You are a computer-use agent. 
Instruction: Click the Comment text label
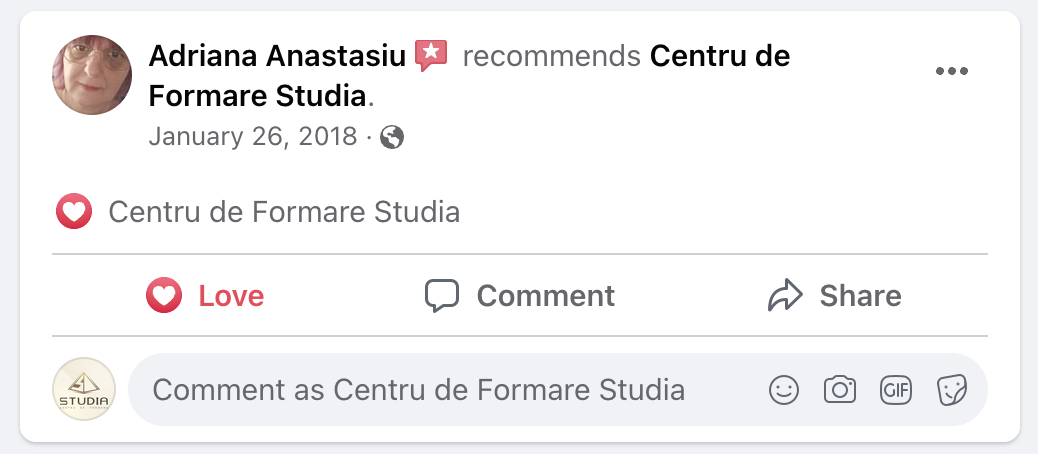[545, 296]
